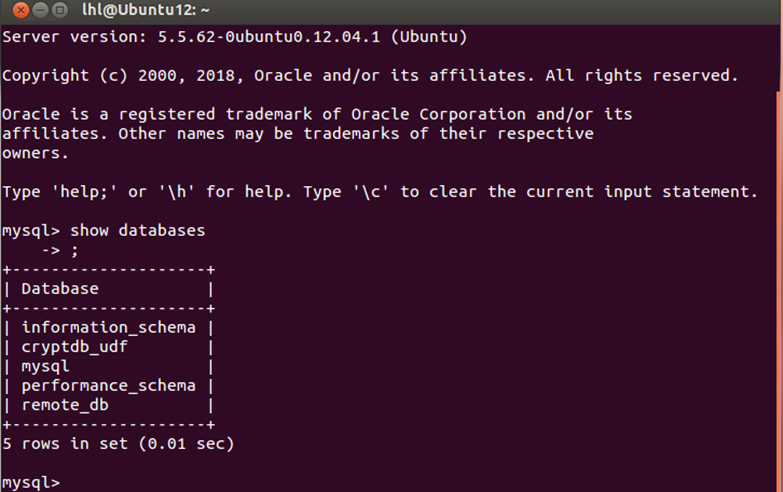The height and width of the screenshot is (492, 783).
Task: Maximize the terminal window
Action: (x=62, y=11)
